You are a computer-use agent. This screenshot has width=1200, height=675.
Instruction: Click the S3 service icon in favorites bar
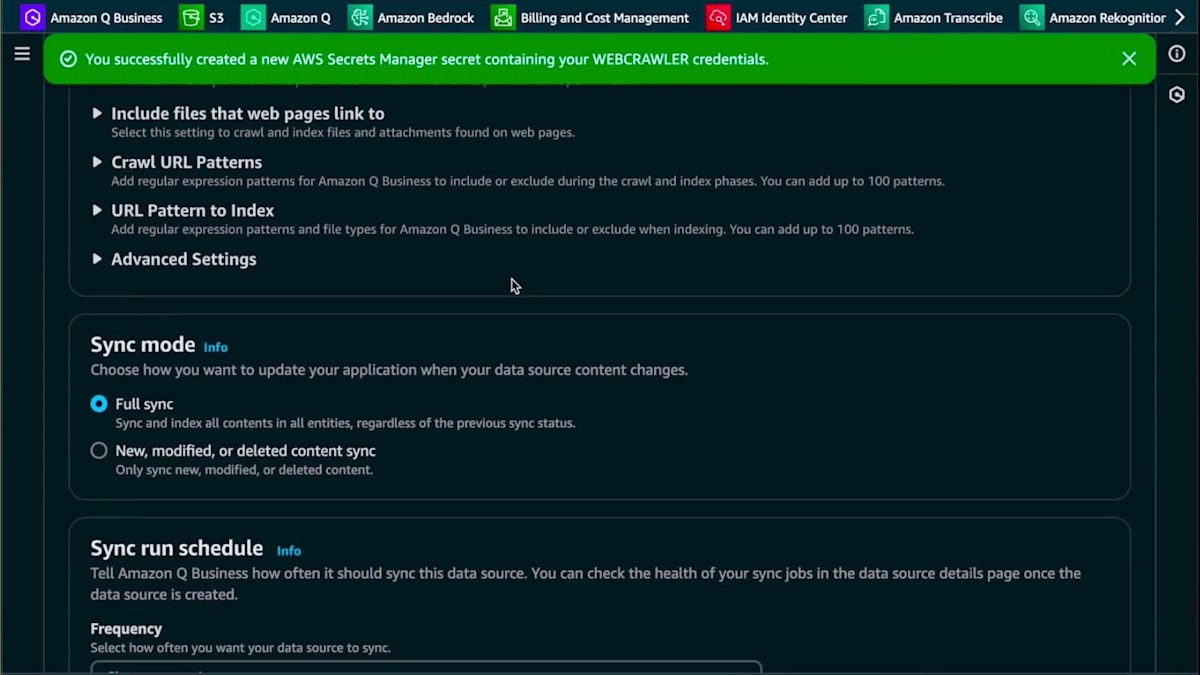(191, 17)
